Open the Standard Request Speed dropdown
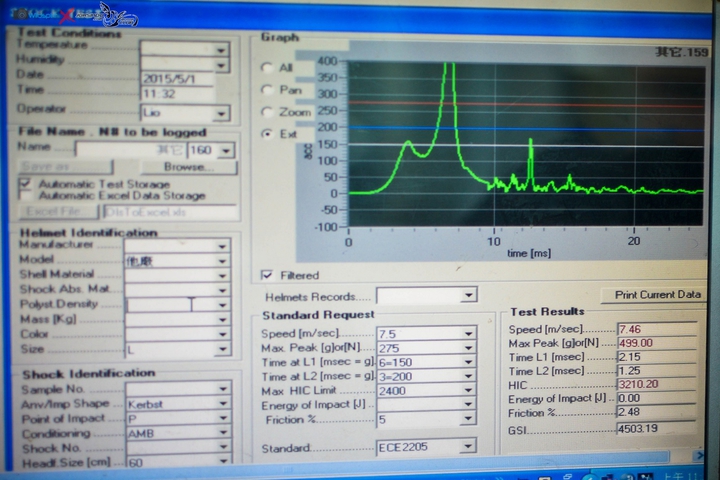 (x=468, y=333)
